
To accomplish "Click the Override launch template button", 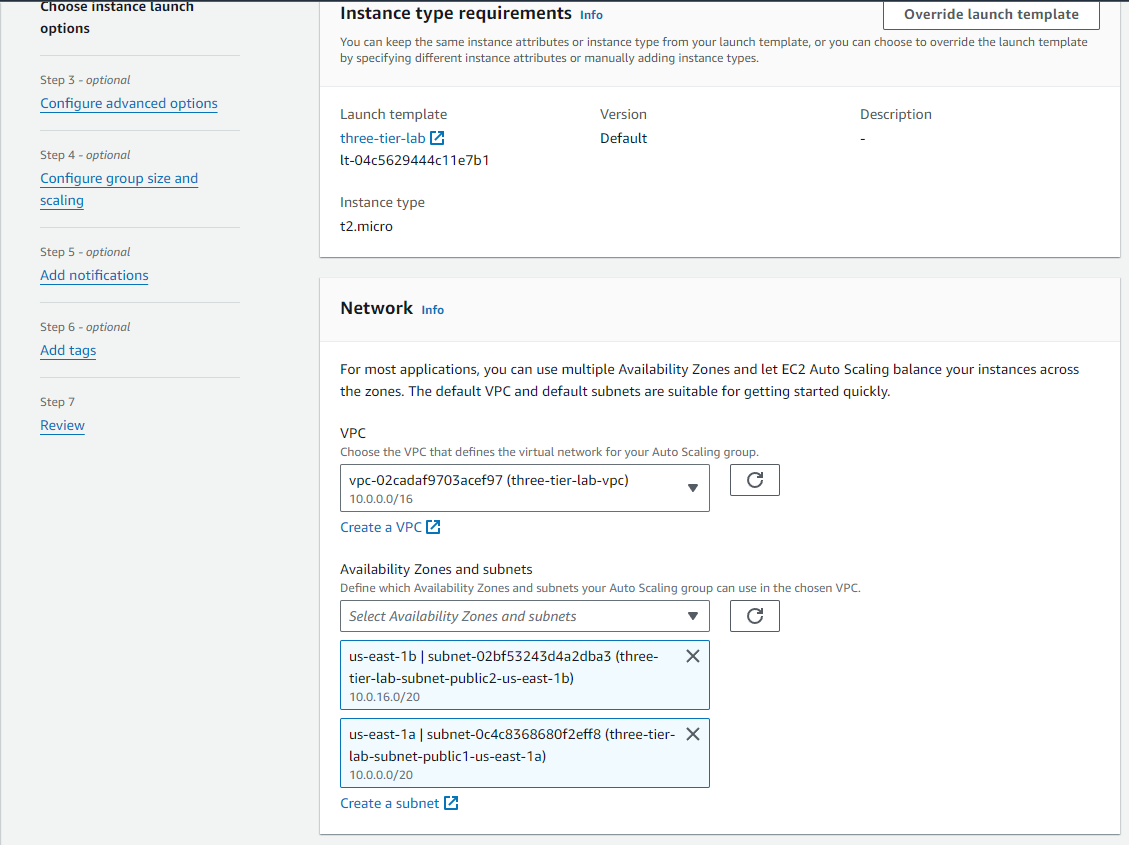I will click(990, 15).
